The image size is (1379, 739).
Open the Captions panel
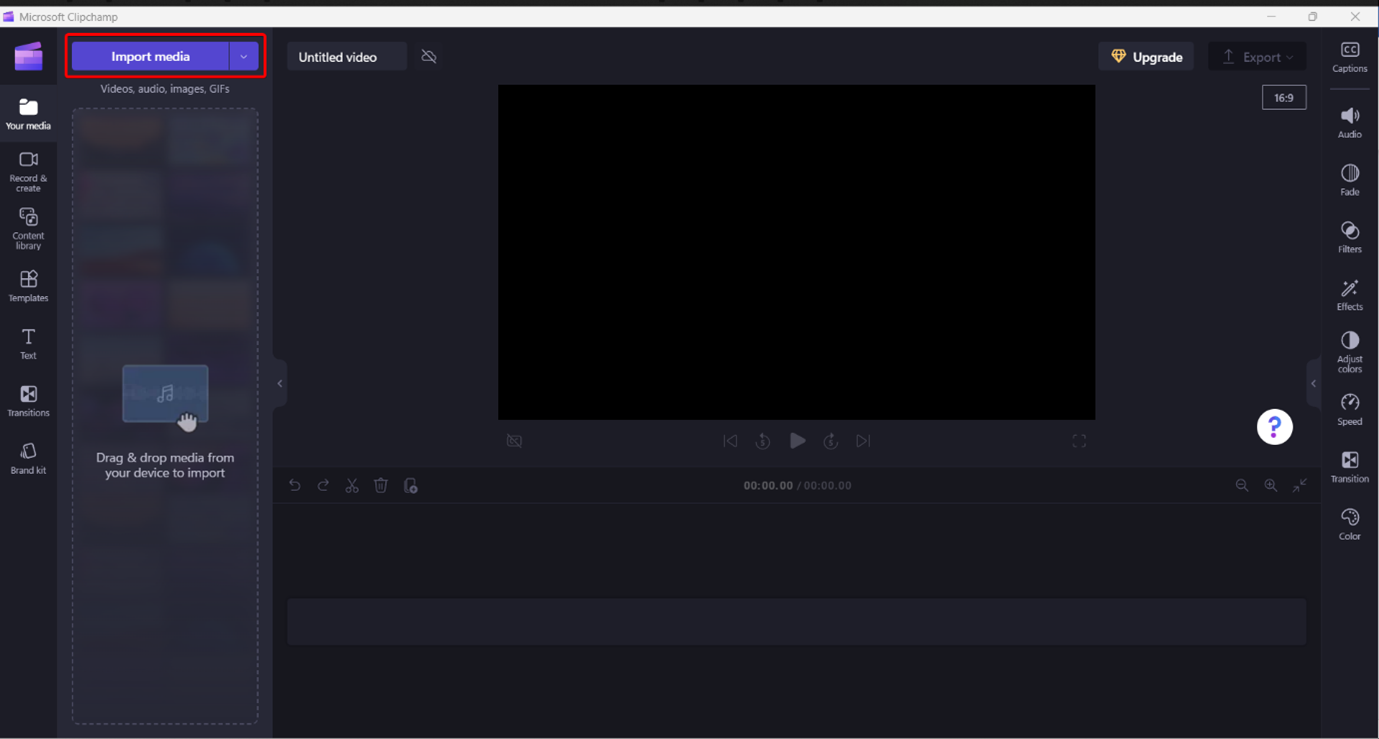tap(1350, 57)
